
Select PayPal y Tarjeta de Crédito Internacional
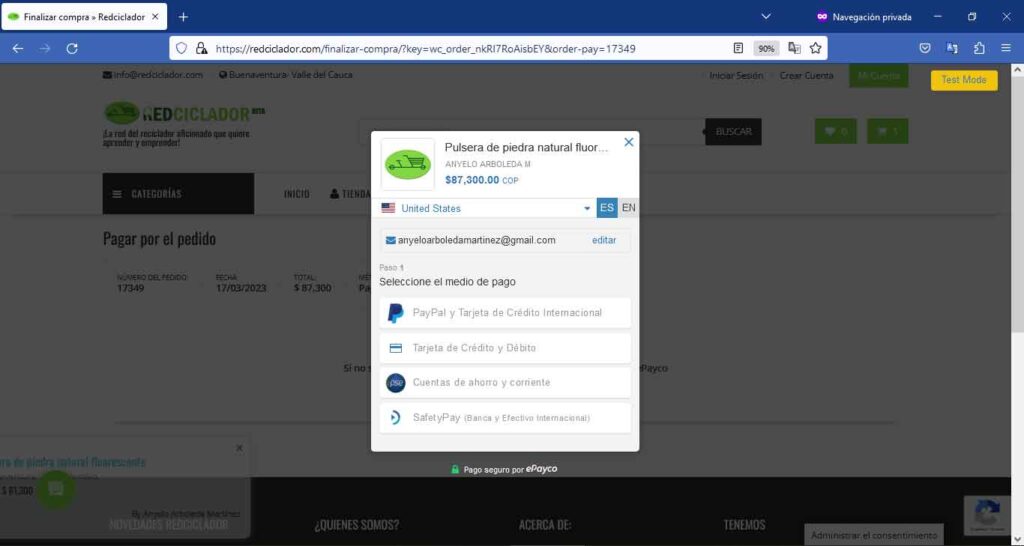click(505, 313)
